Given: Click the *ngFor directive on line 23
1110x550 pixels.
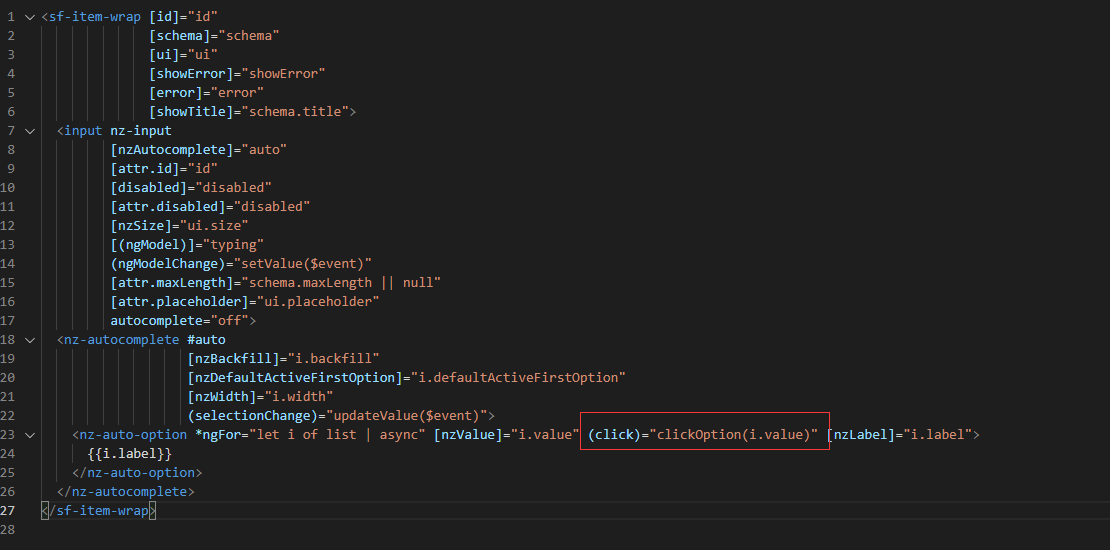Looking at the screenshot, I should 311,435.
